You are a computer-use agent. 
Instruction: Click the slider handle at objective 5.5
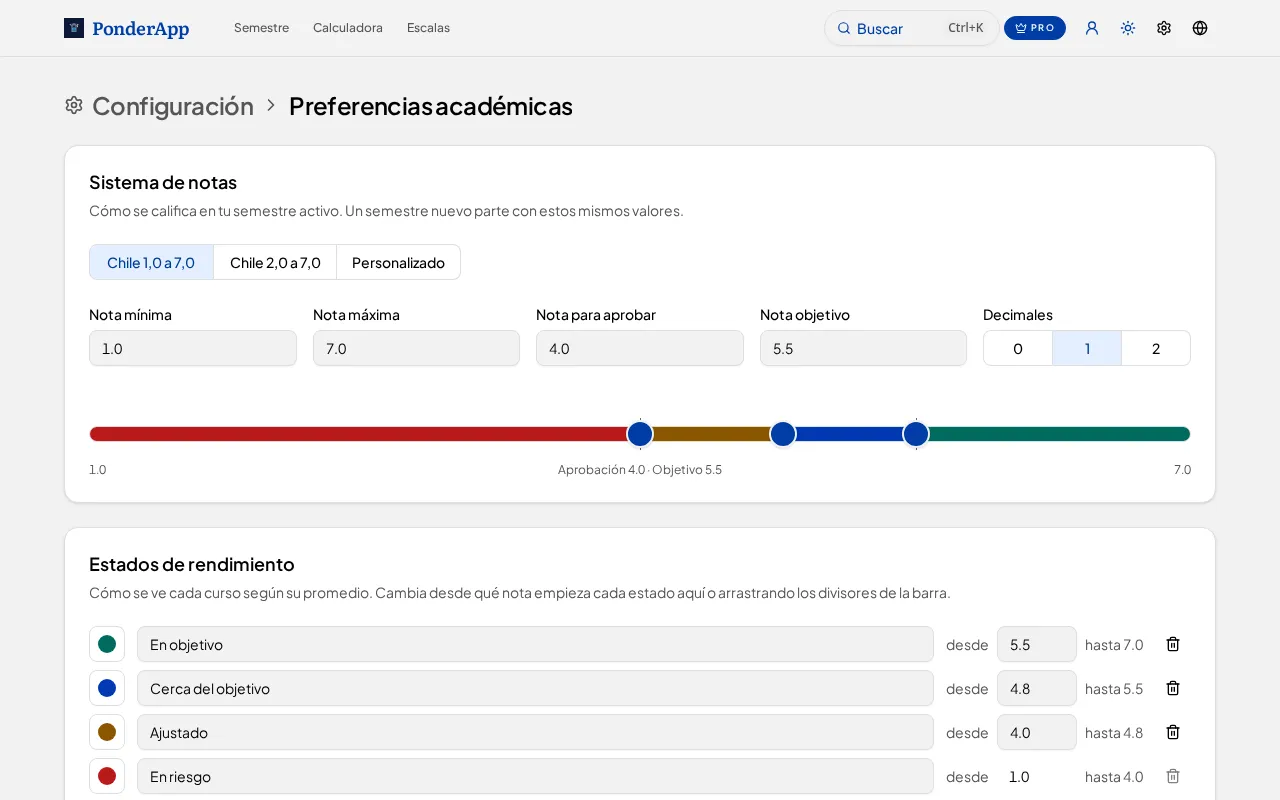pyautogui.click(x=916, y=434)
